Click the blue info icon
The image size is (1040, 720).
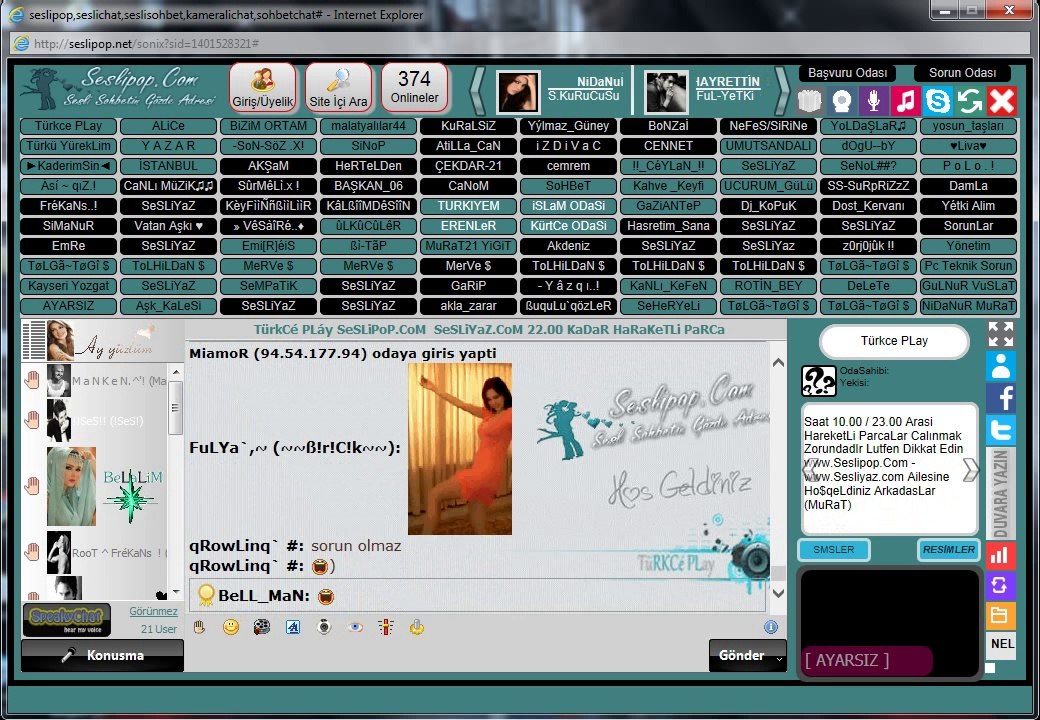tap(771, 627)
